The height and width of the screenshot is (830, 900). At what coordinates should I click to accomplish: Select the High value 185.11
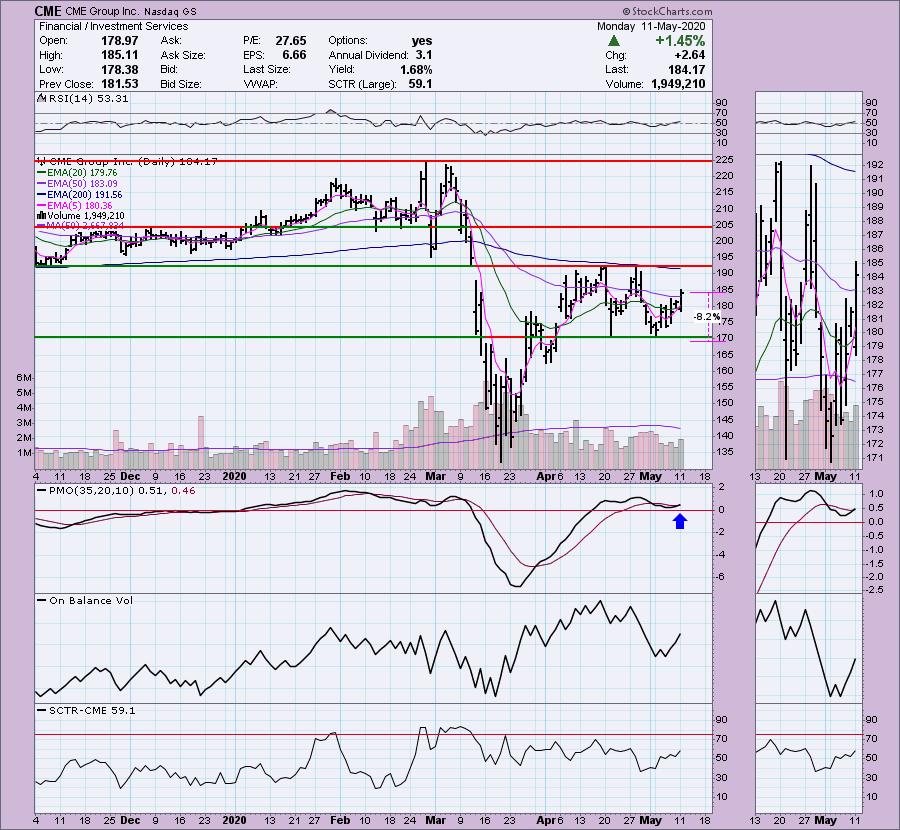tap(120, 55)
